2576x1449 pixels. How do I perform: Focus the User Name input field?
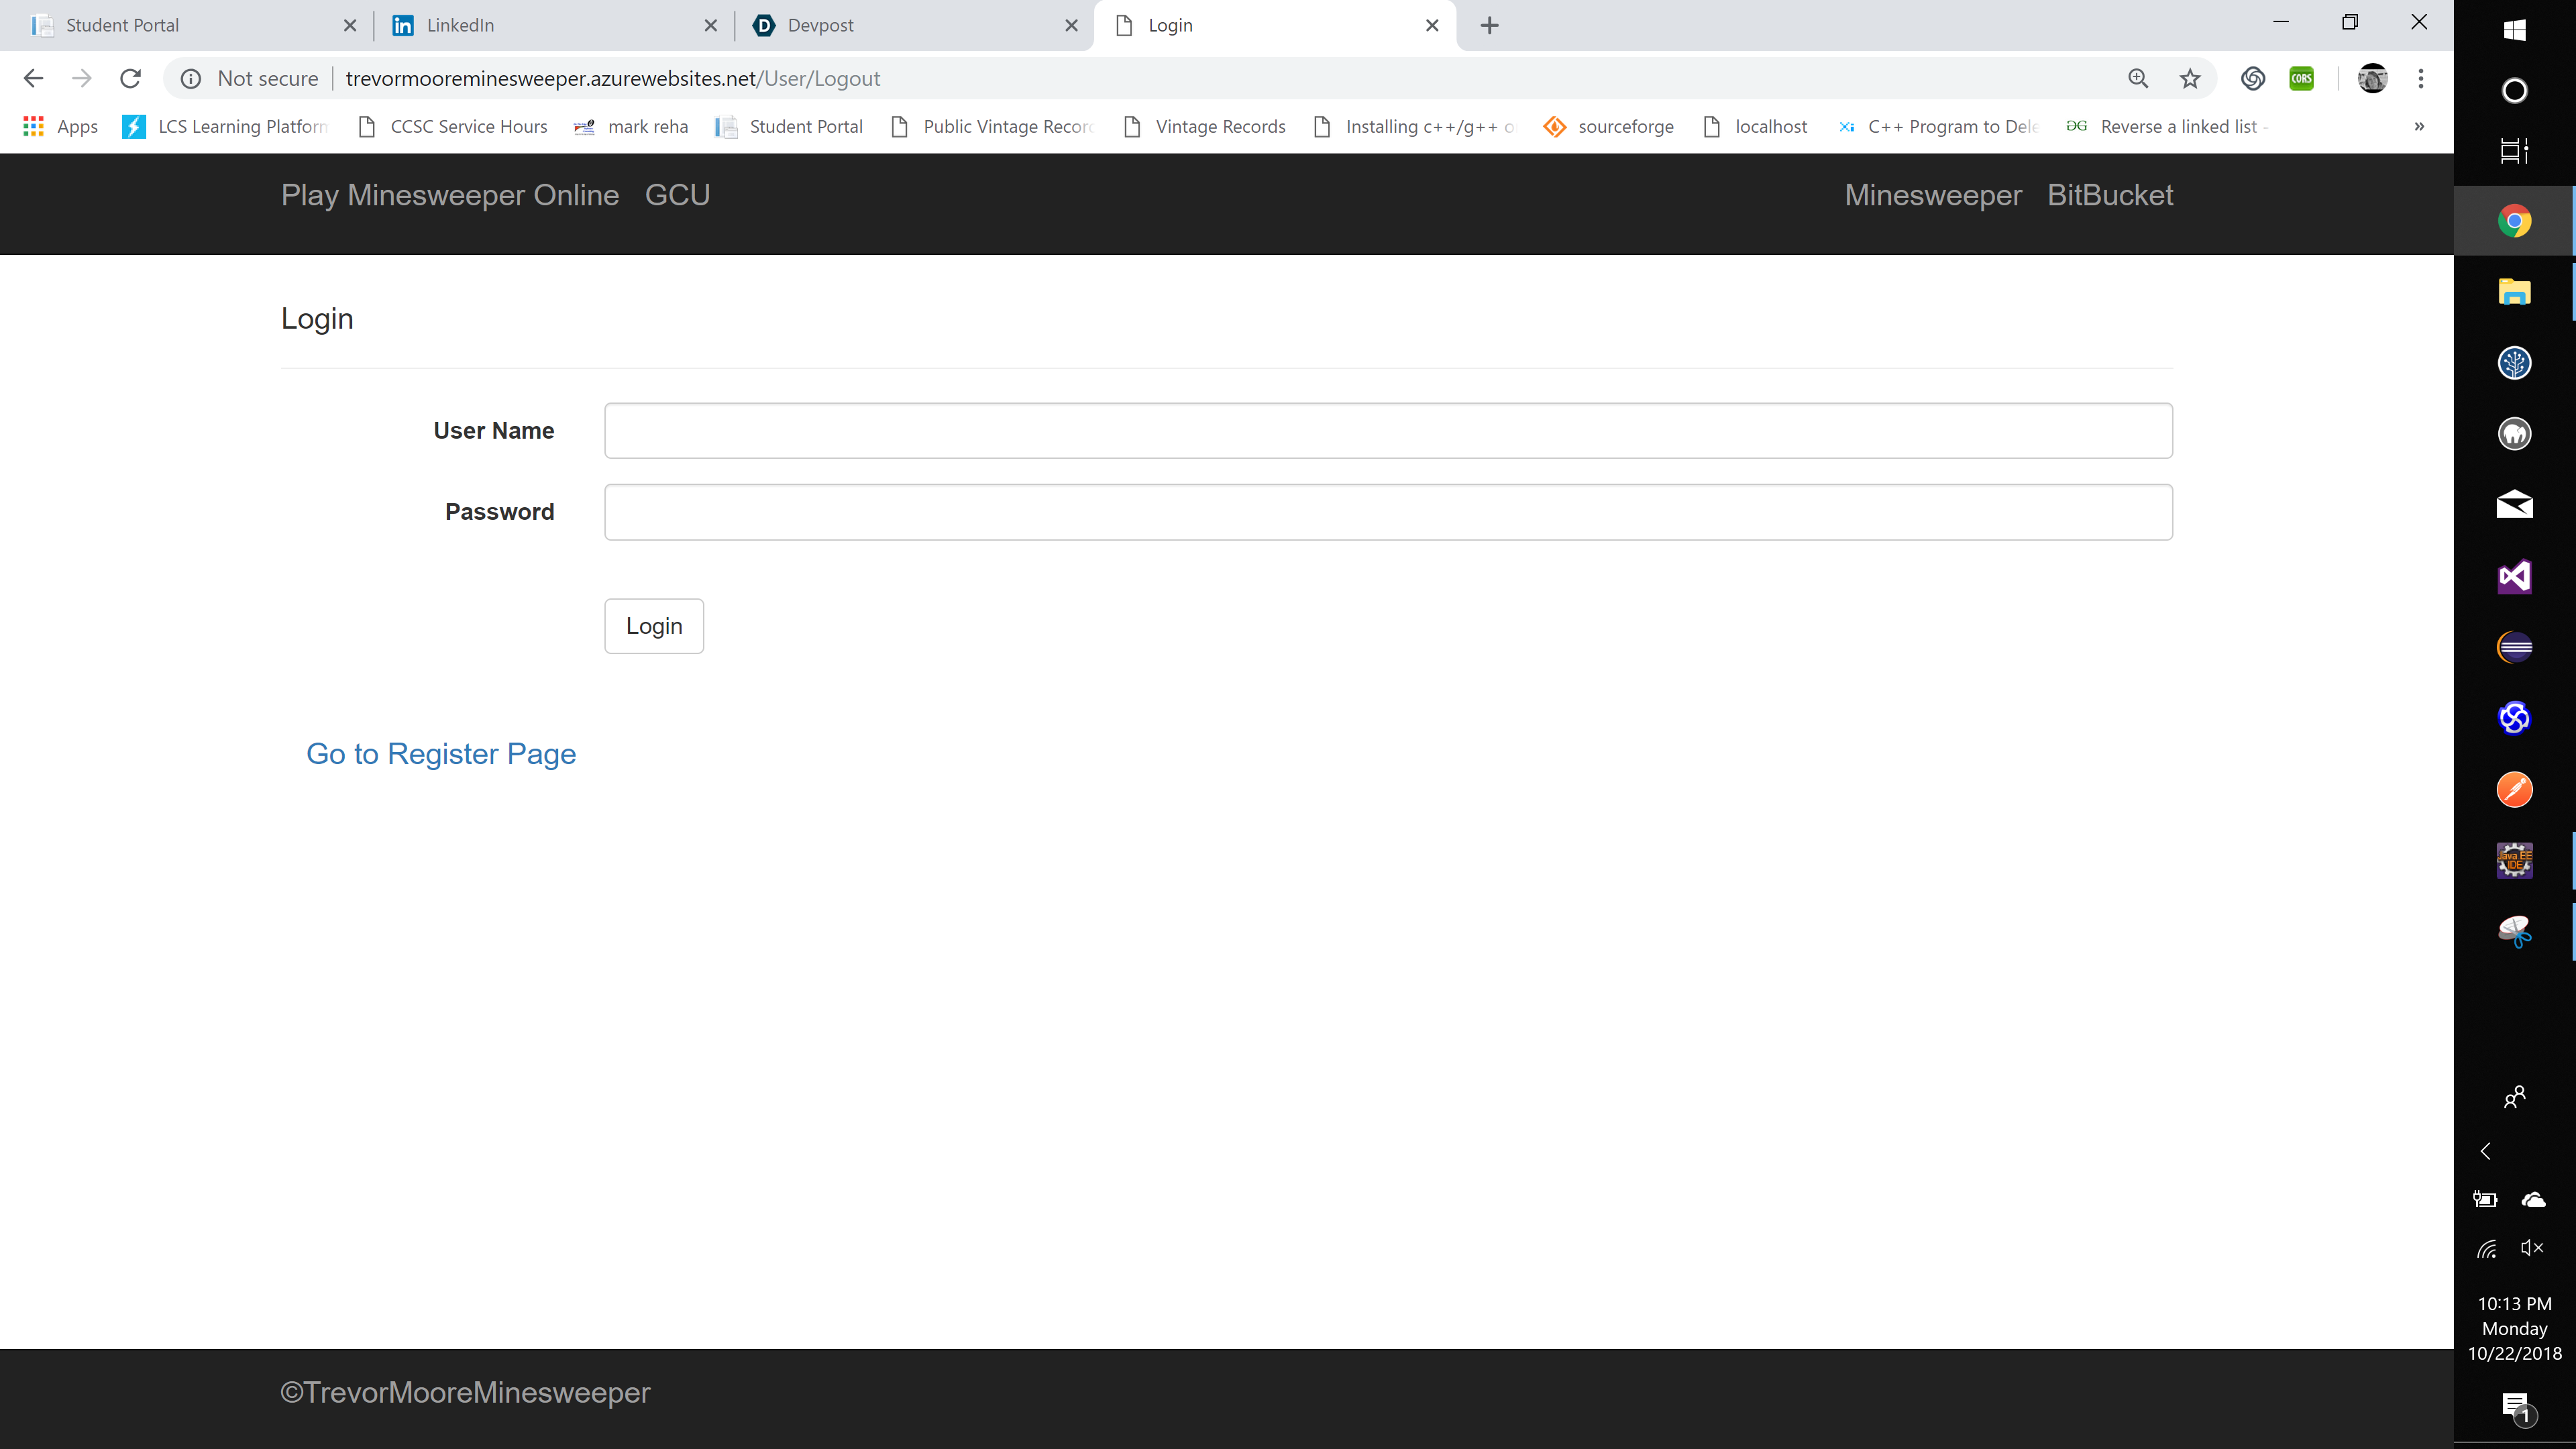click(1388, 431)
